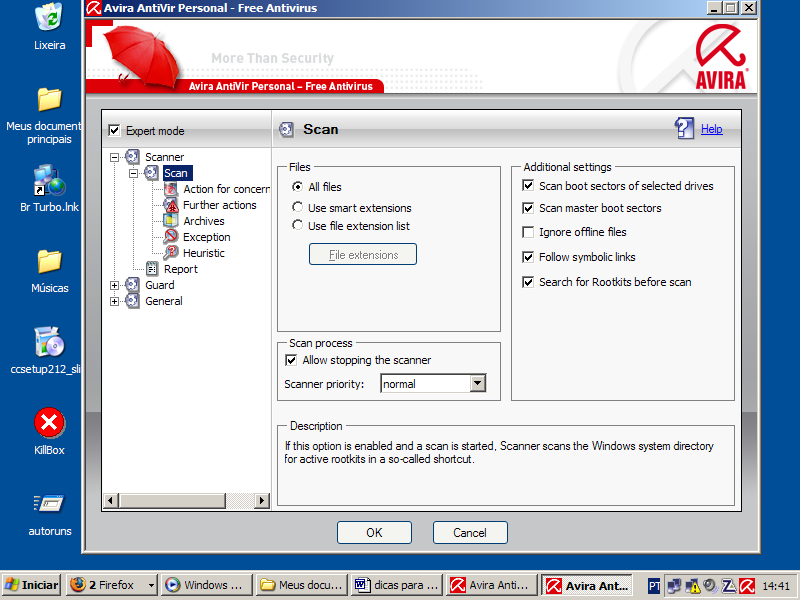Click the Scan node gear icon

coord(151,173)
